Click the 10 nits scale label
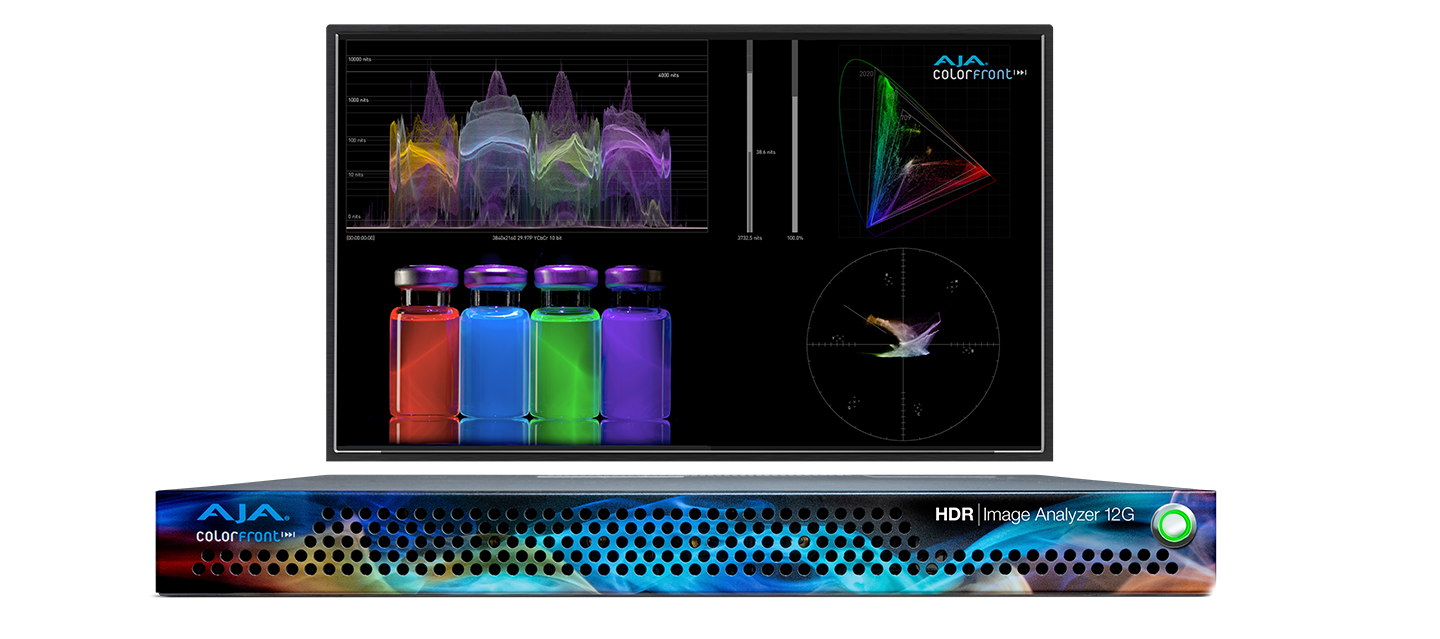1440x639 pixels. (x=357, y=175)
